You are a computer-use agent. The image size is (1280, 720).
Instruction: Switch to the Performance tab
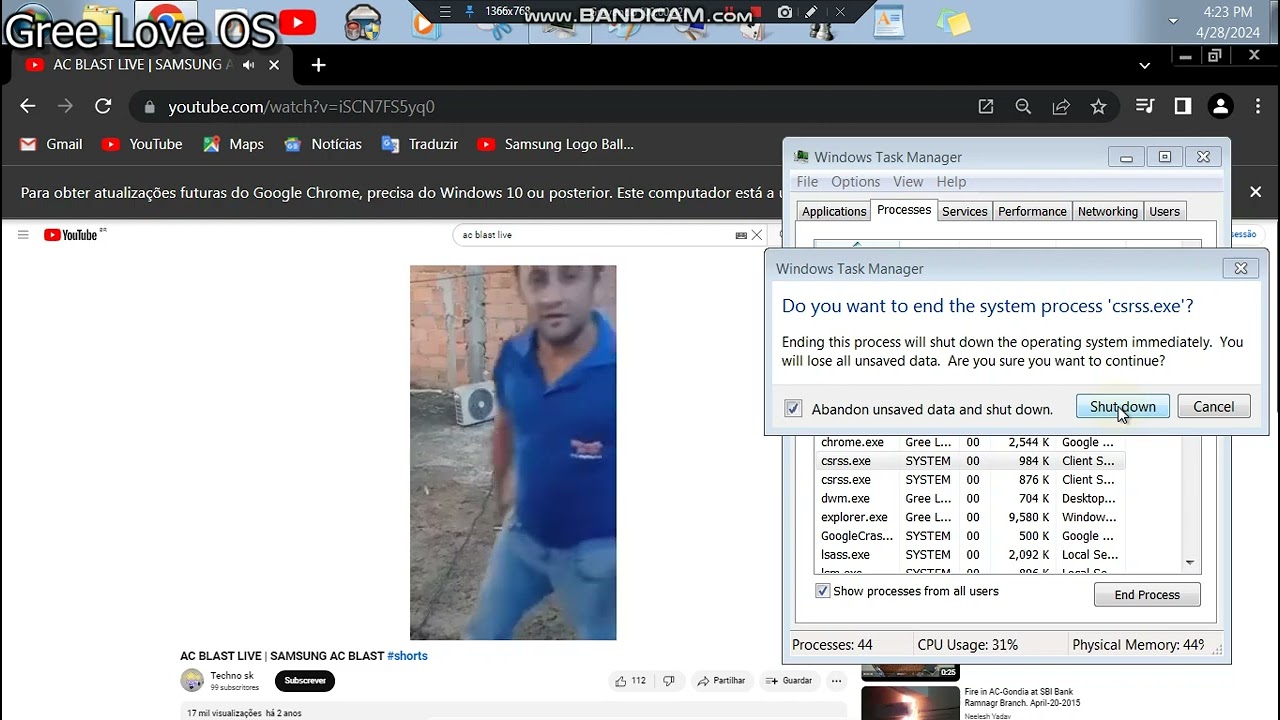tap(1032, 211)
